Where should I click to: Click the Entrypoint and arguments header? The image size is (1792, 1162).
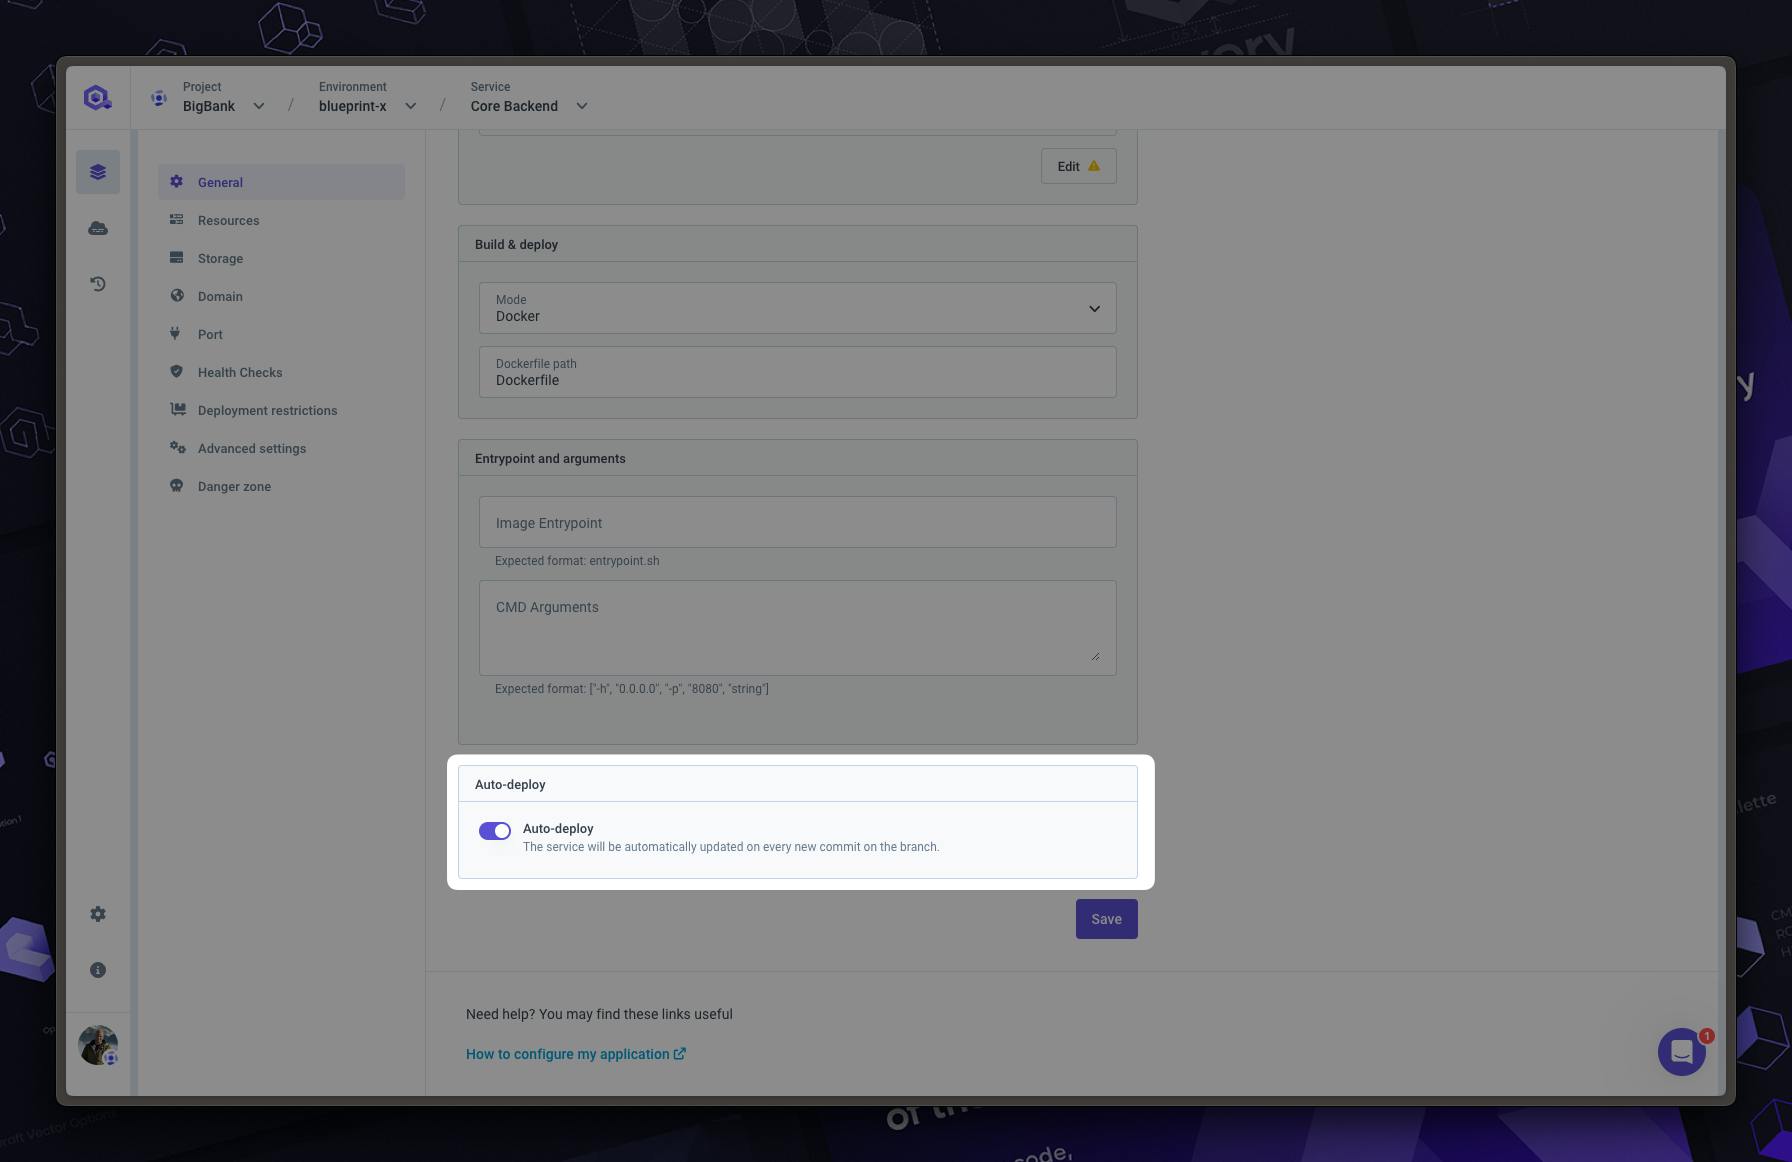pos(797,458)
